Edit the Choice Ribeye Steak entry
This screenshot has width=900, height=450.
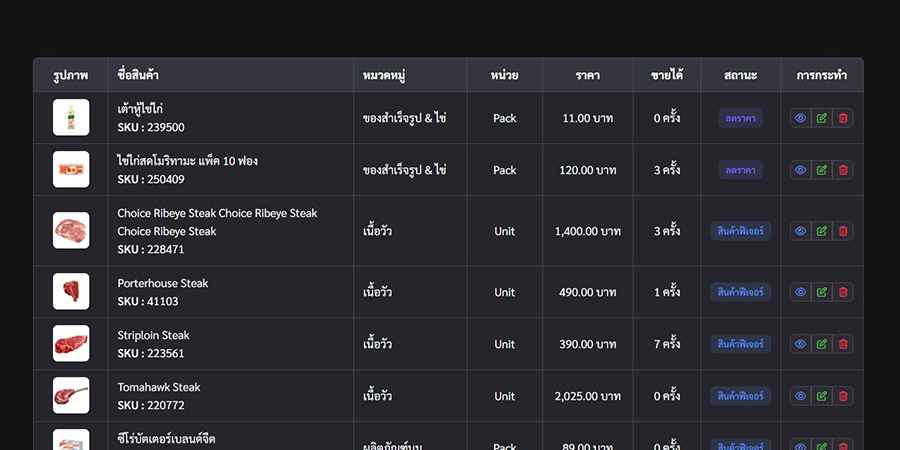822,231
